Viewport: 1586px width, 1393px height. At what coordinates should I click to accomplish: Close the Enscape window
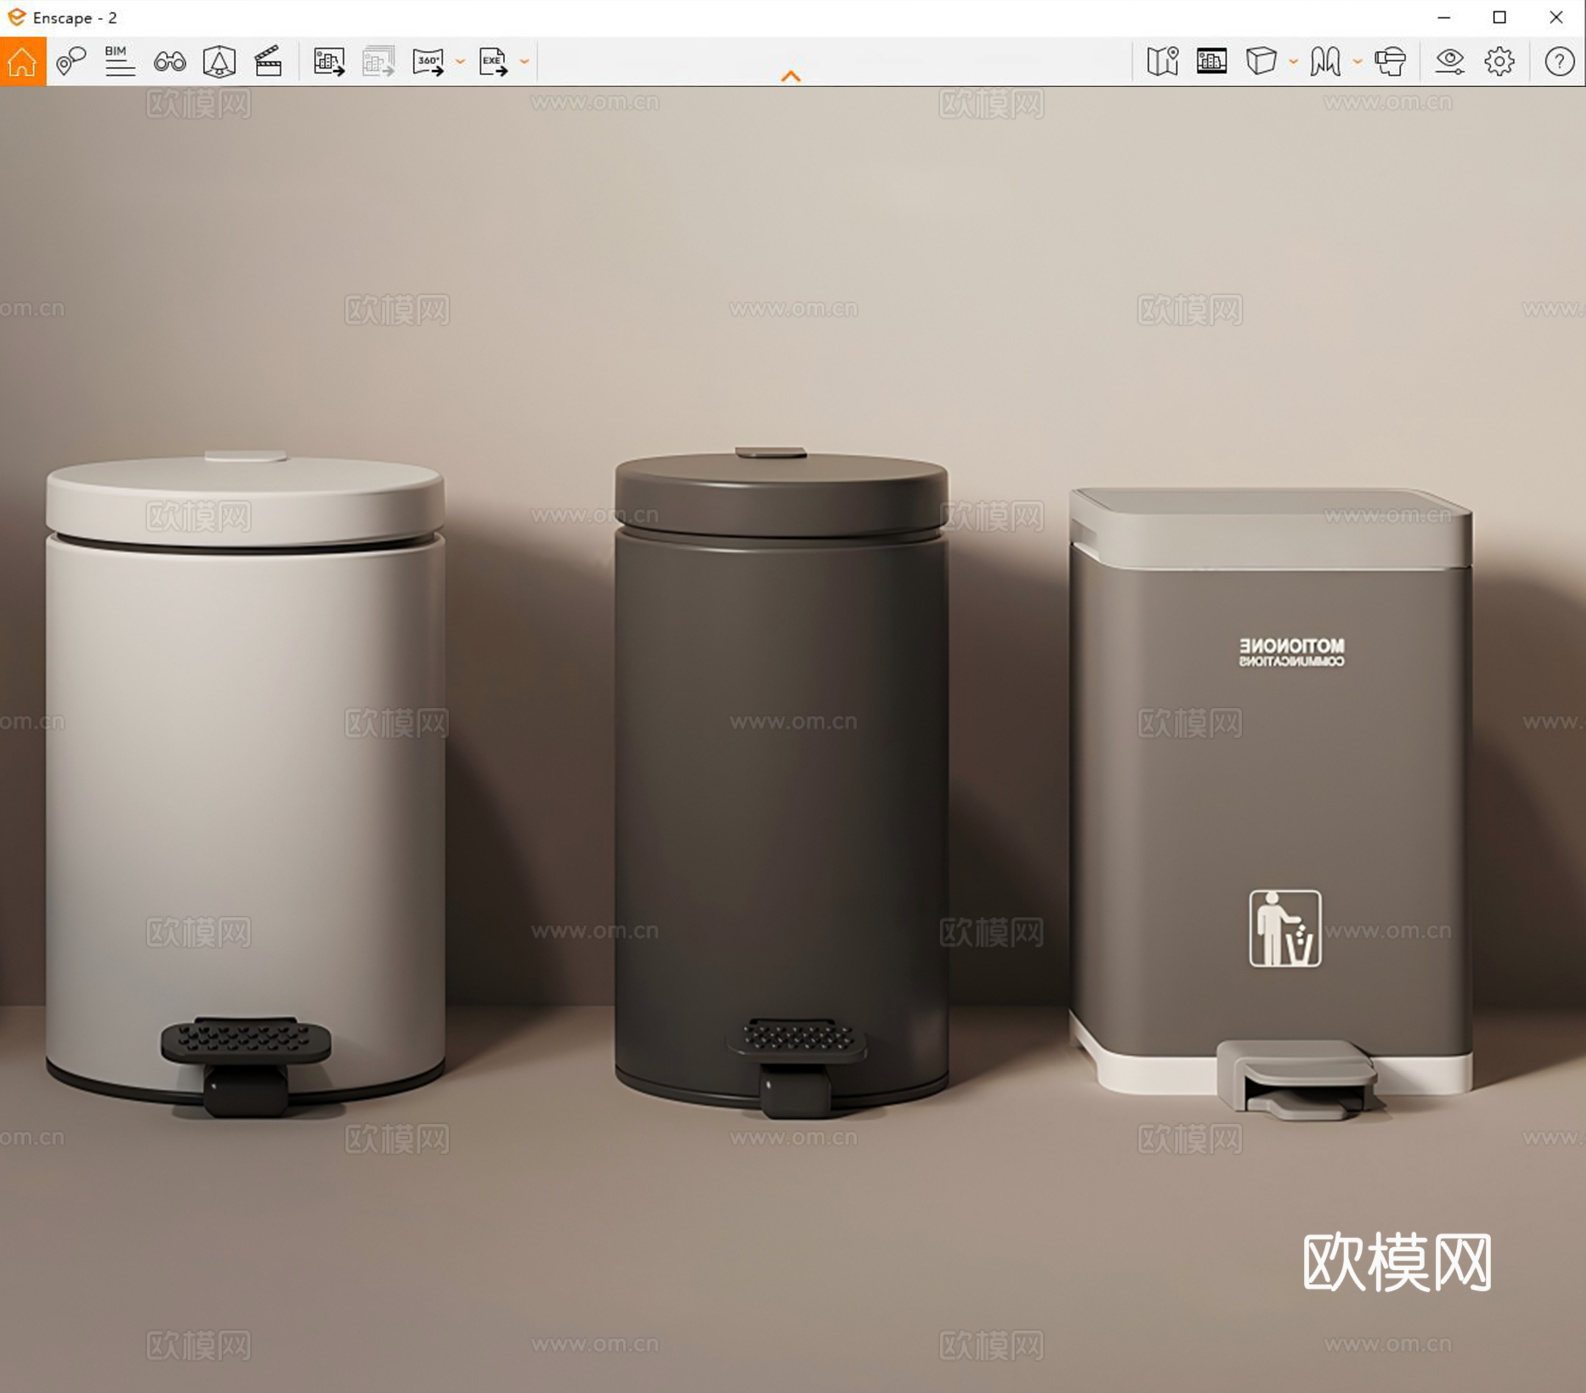tap(1556, 18)
